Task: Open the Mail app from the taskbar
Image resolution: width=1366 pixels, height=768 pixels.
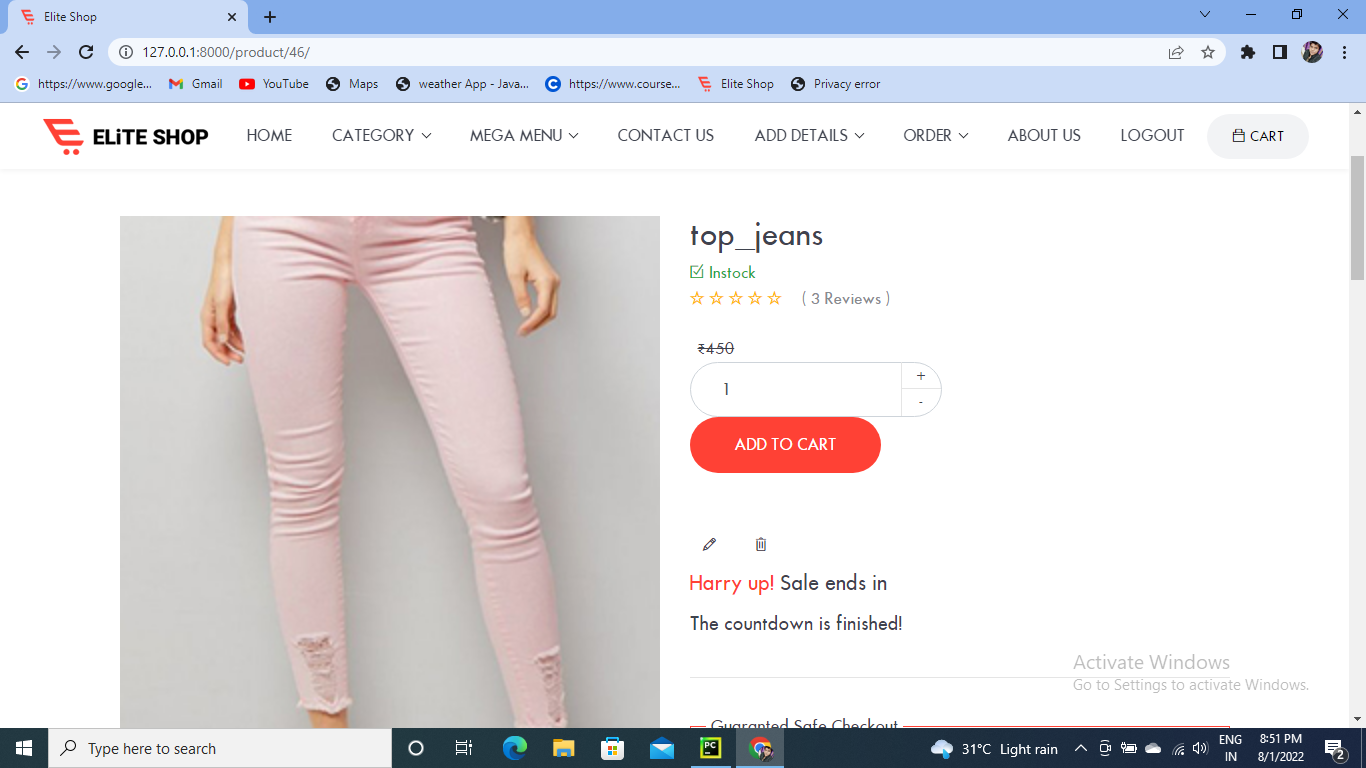Action: (661, 748)
